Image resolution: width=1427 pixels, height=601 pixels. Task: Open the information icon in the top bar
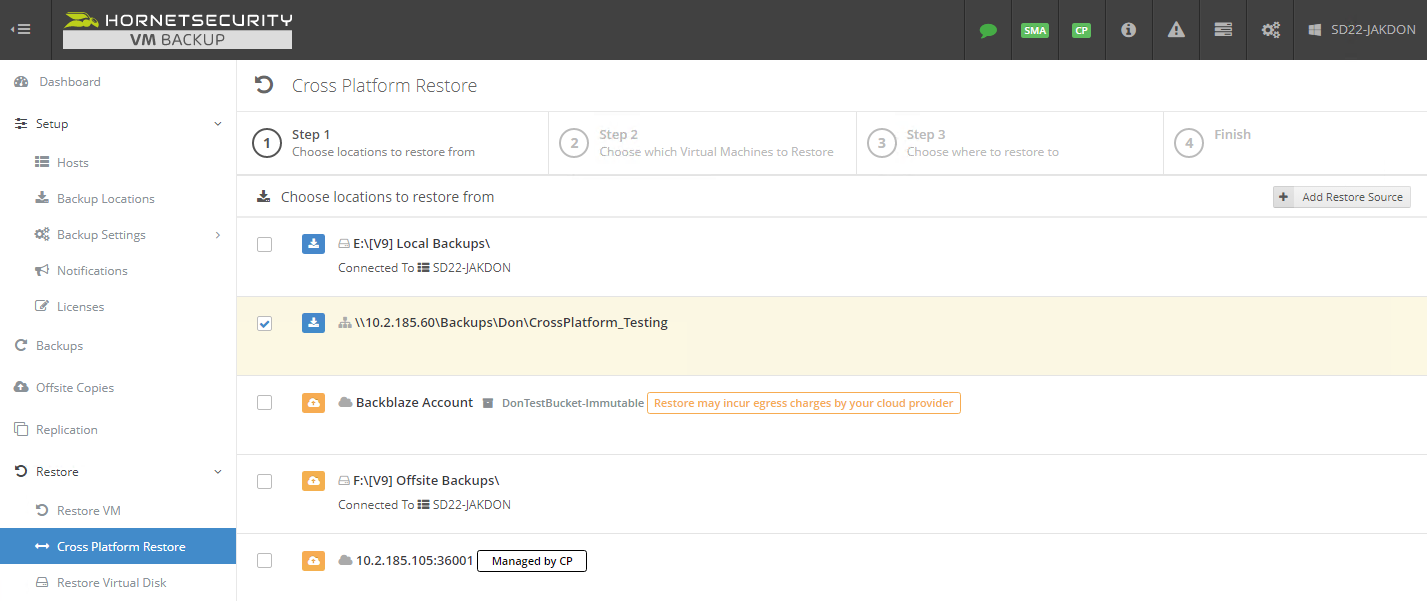click(1128, 30)
